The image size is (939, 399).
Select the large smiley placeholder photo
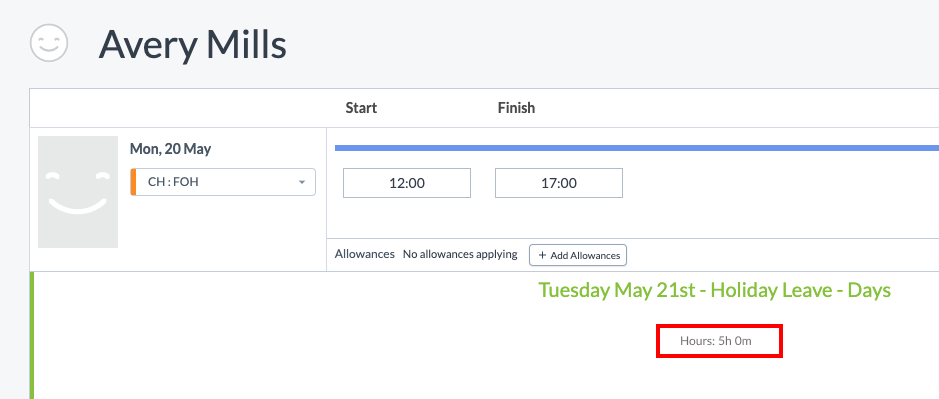[x=78, y=192]
